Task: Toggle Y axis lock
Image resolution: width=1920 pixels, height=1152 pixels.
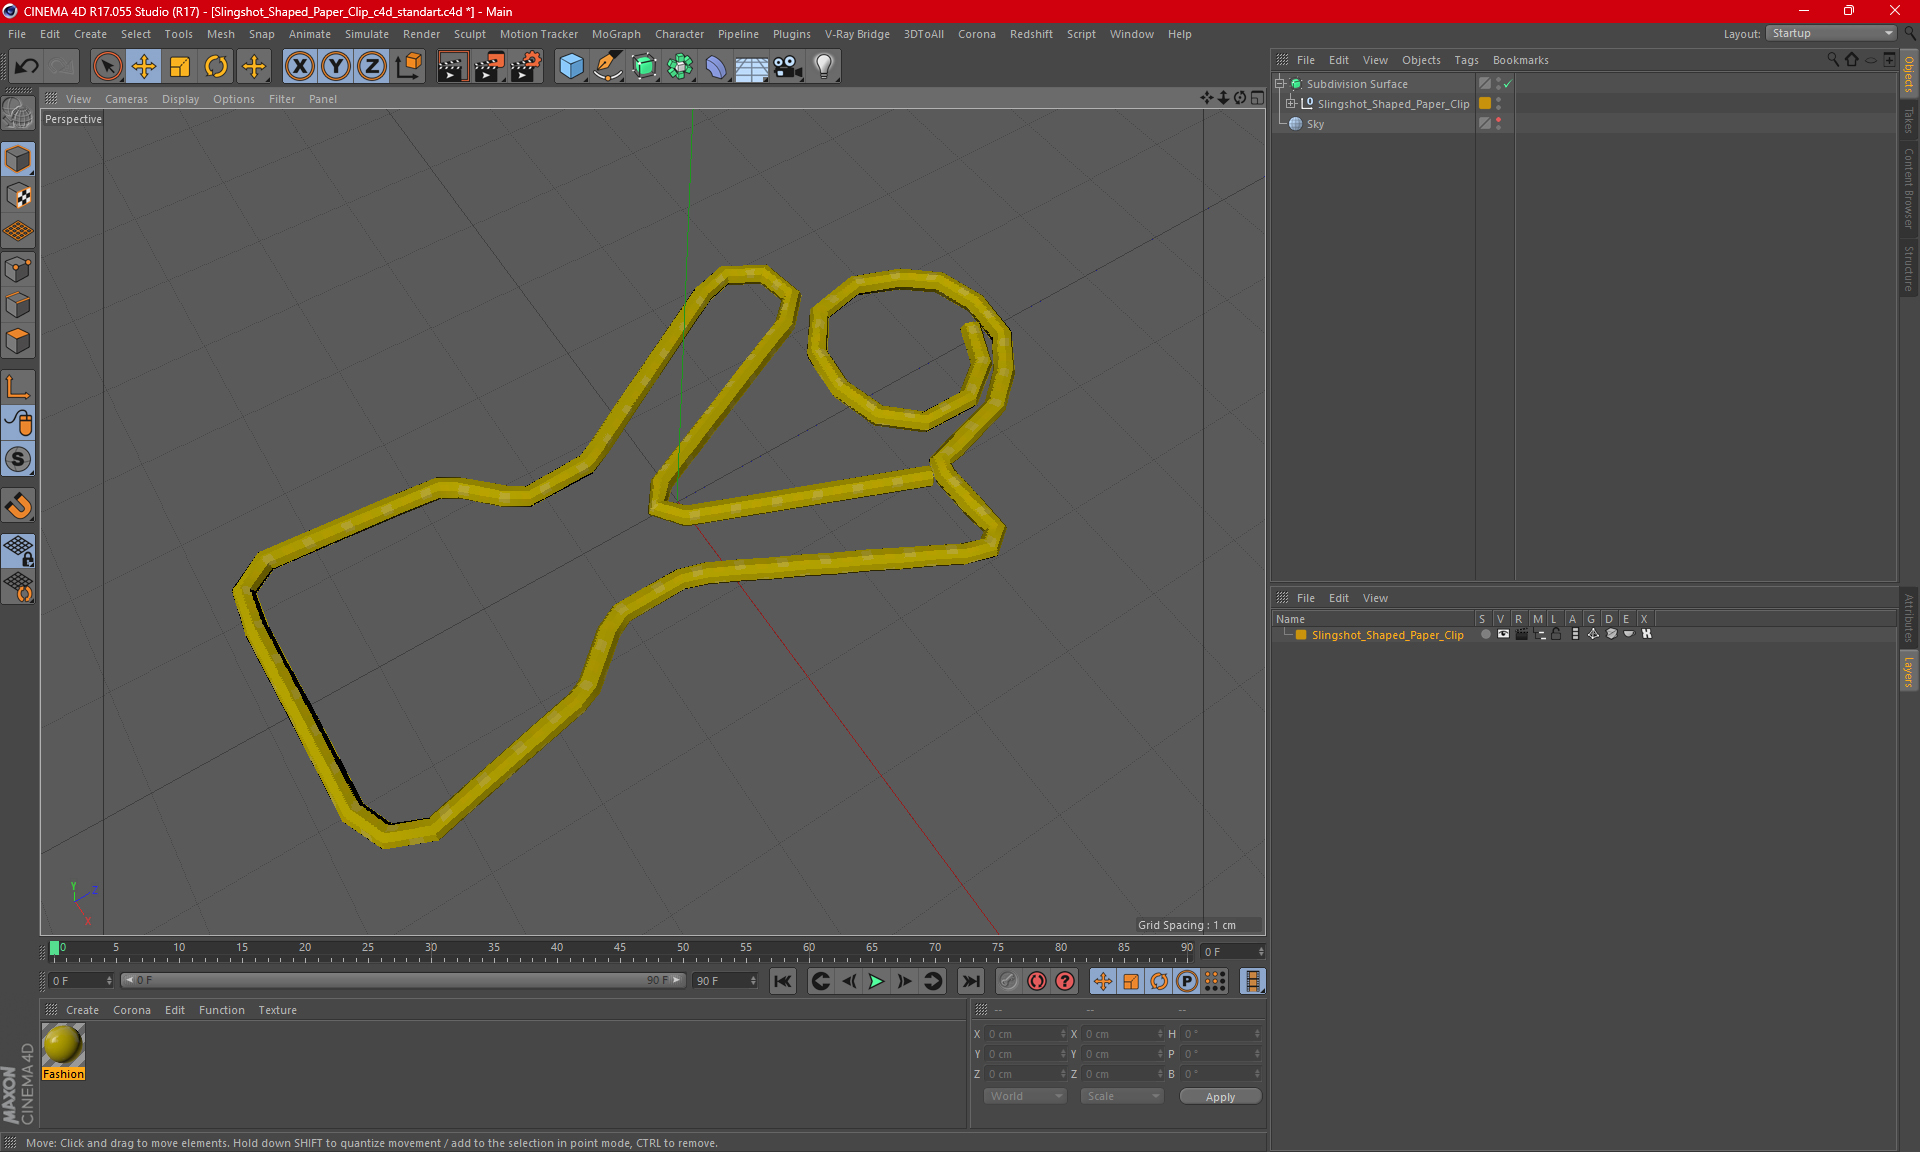Action: click(336, 66)
